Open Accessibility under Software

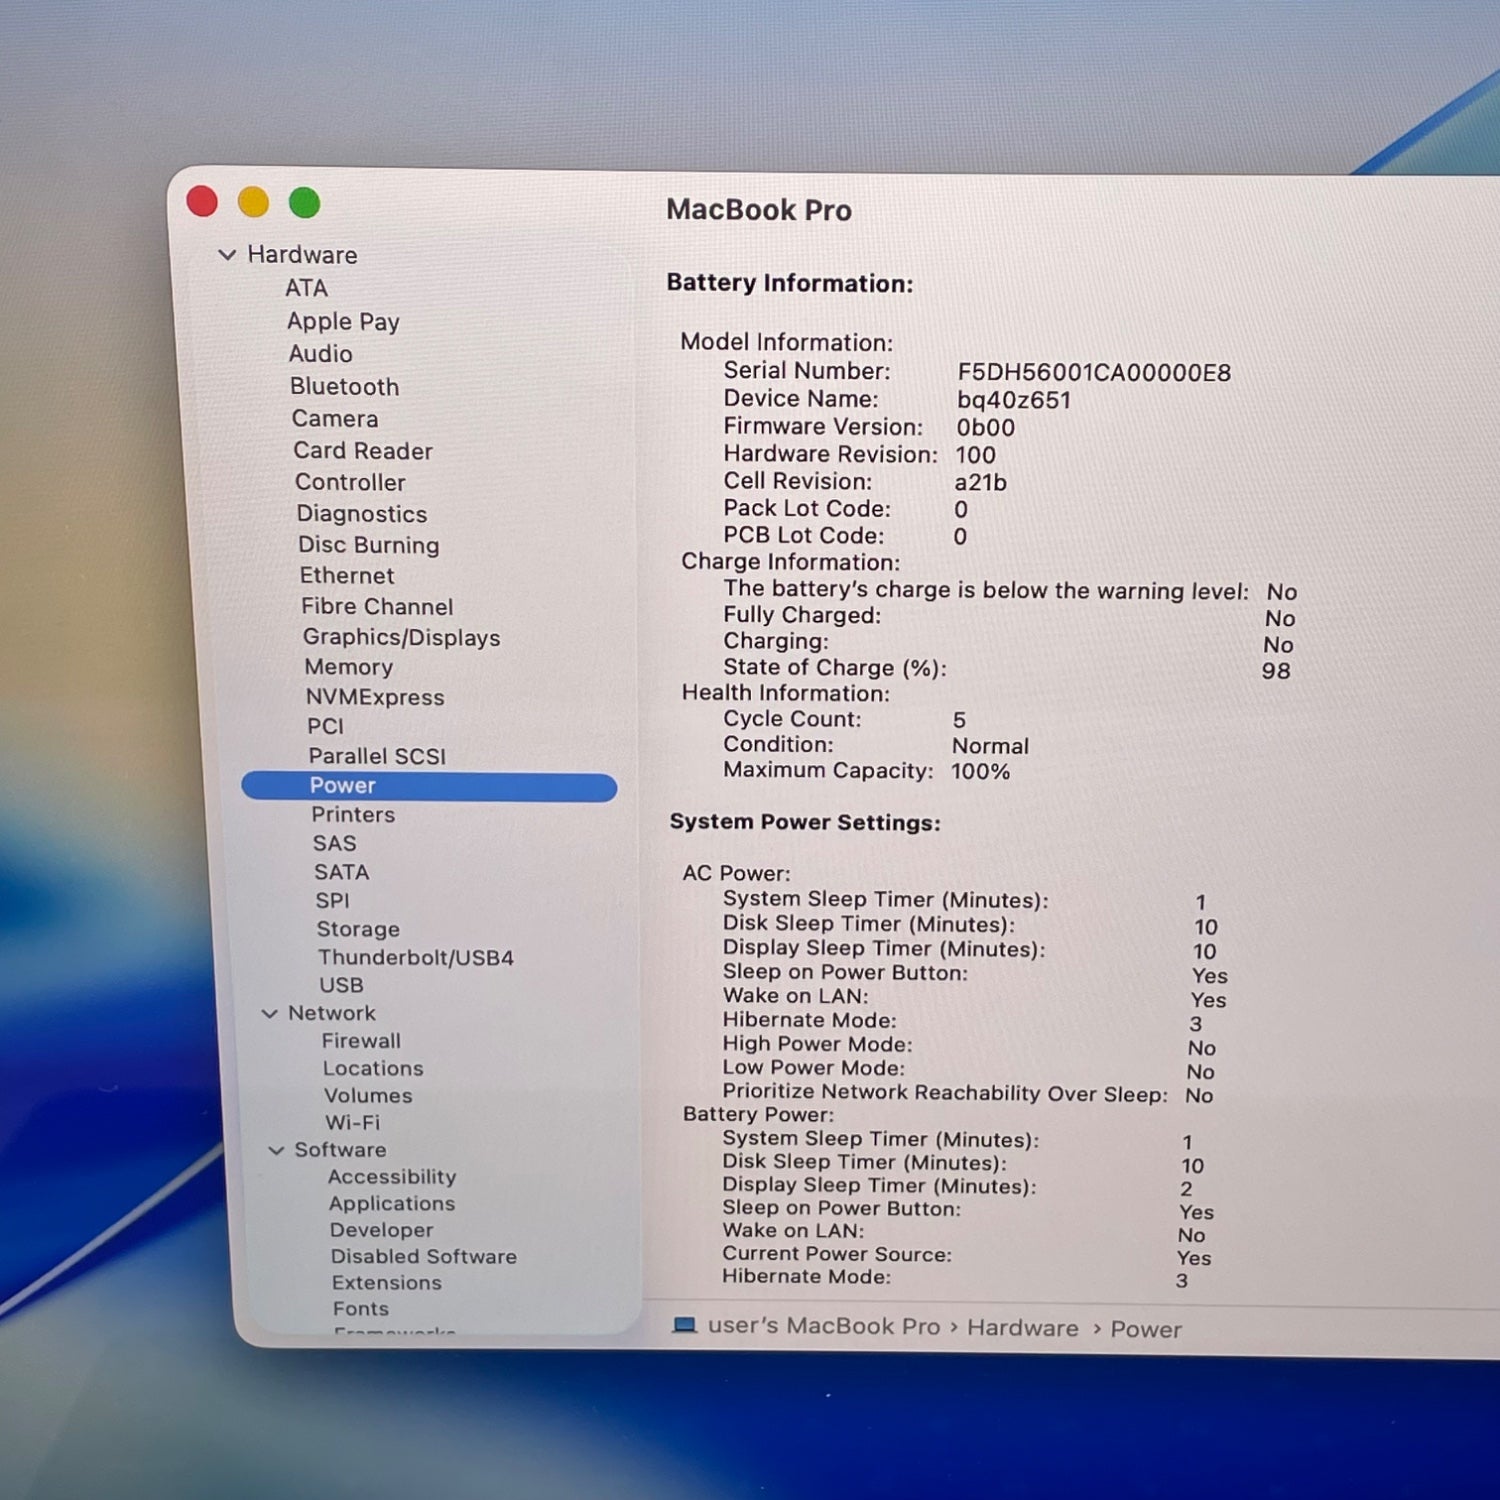392,1177
